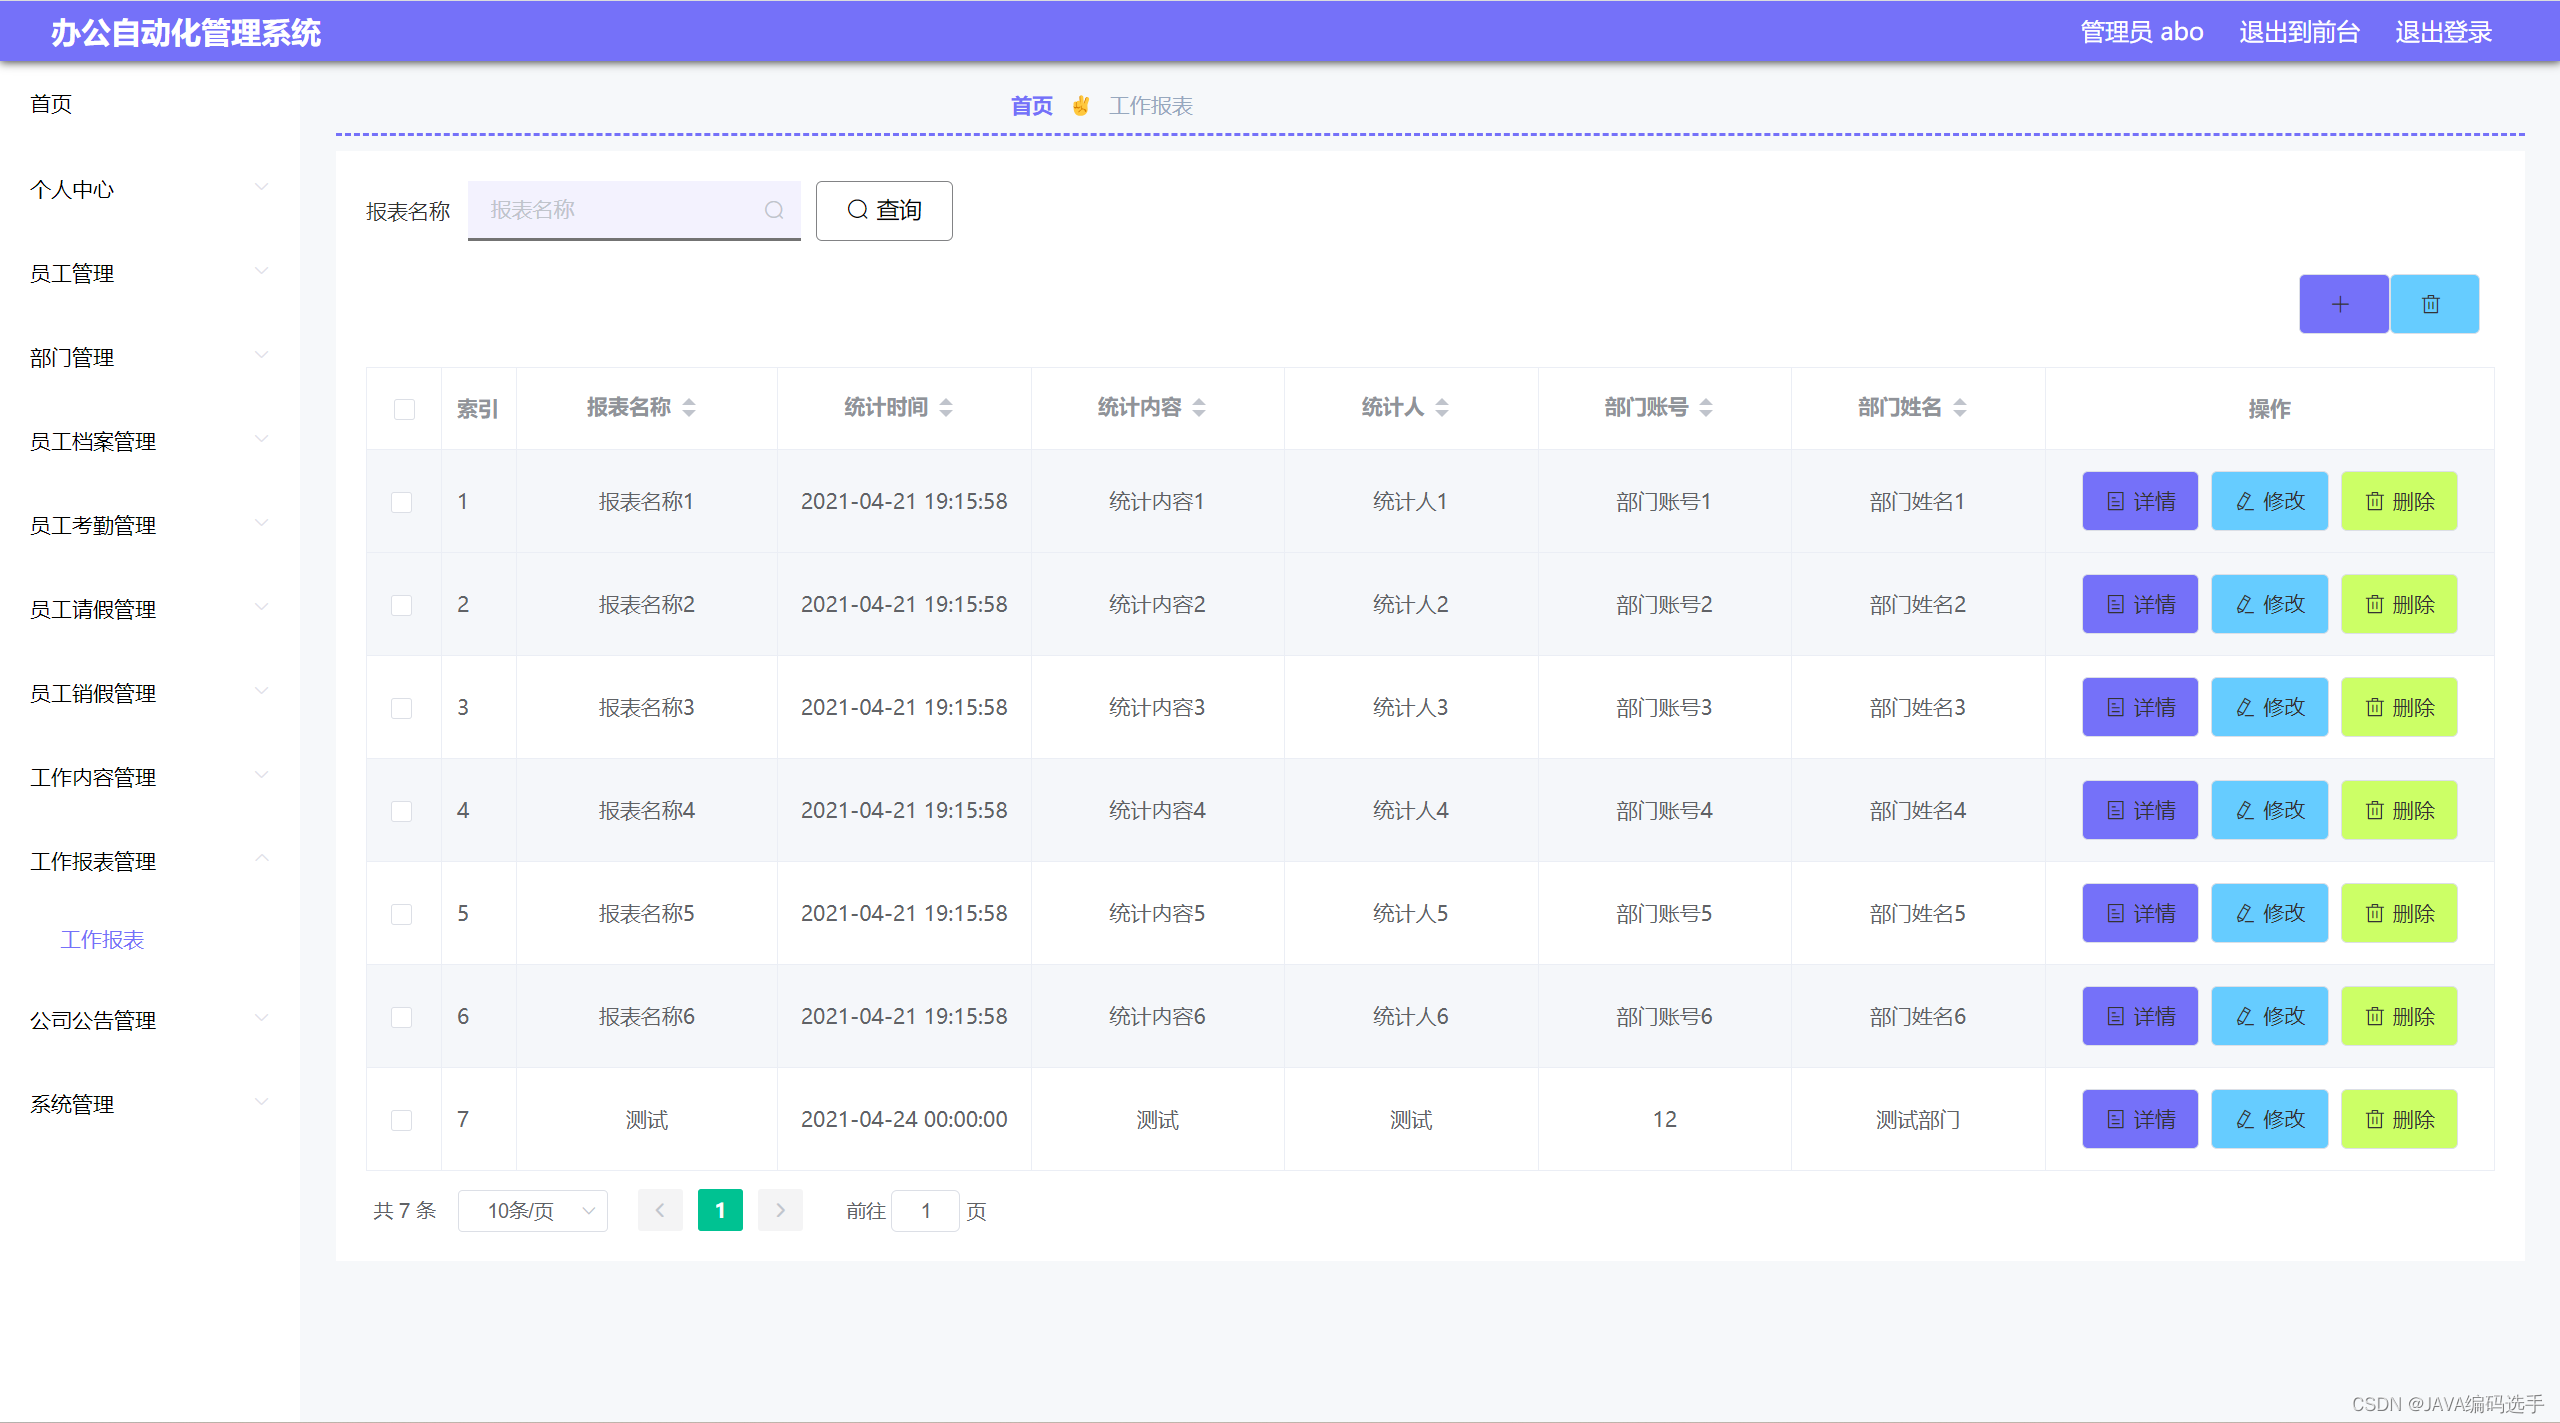Expand 公司公告管理 sidebar menu
The width and height of the screenshot is (2560, 1423).
coord(150,1020)
